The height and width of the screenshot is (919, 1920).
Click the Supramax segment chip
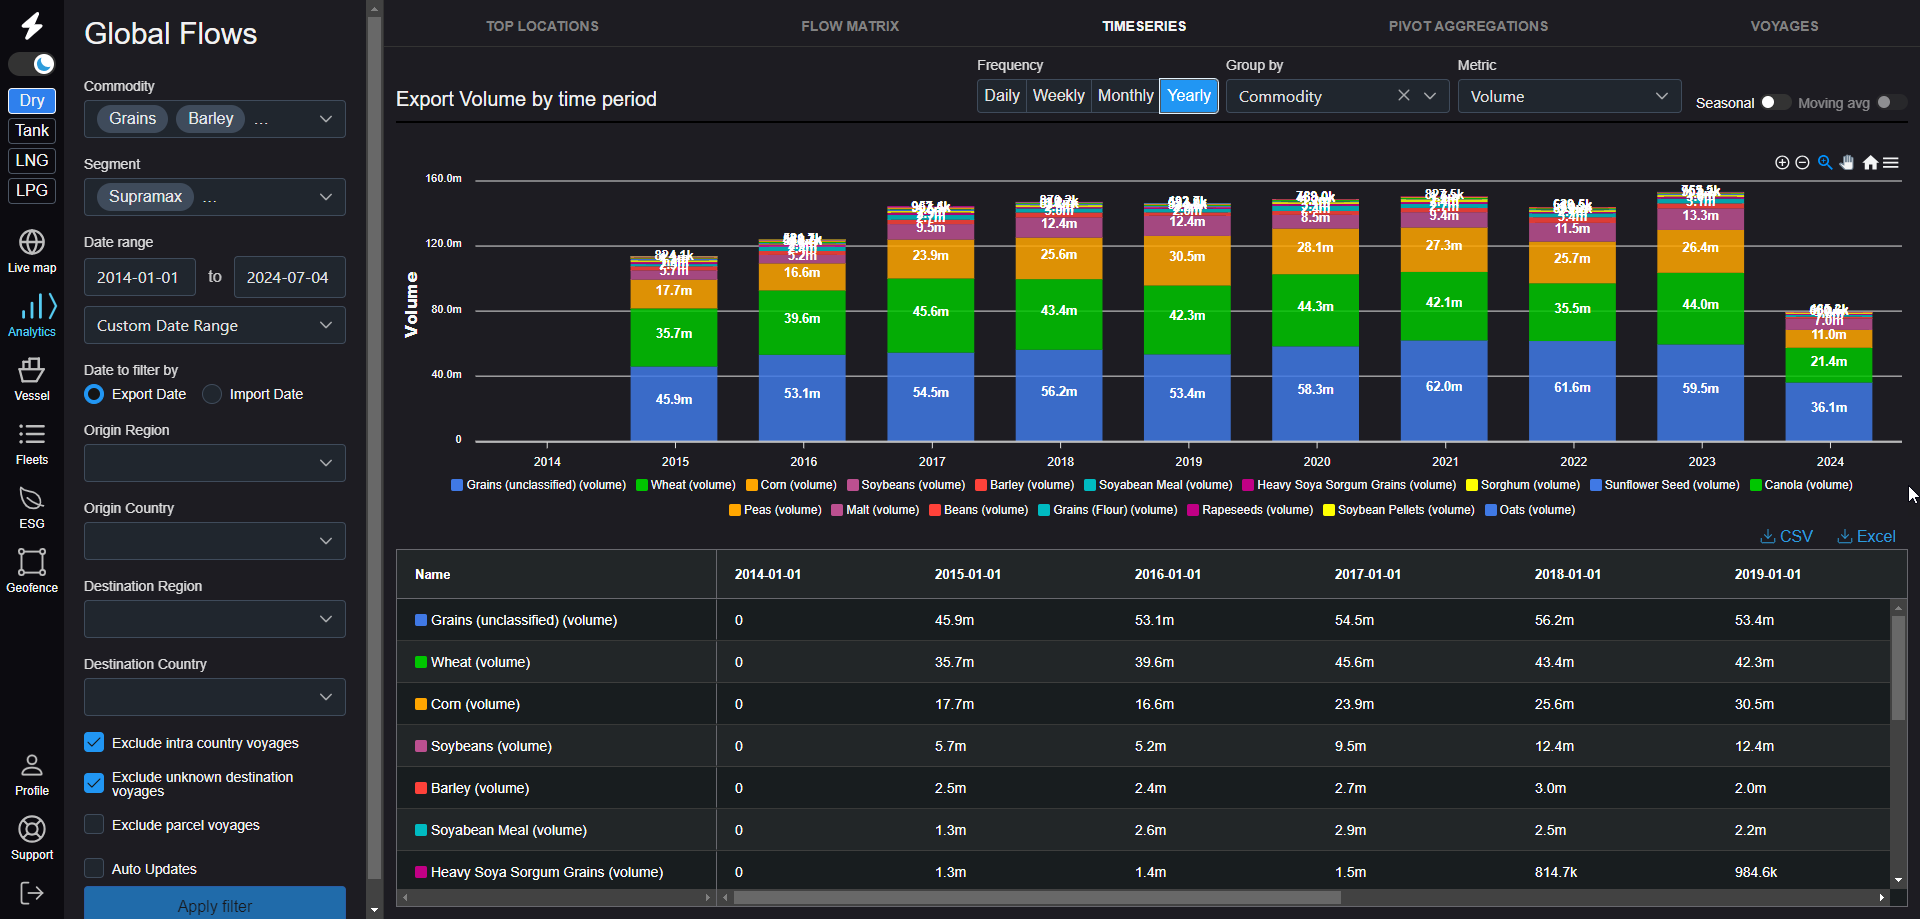(145, 196)
